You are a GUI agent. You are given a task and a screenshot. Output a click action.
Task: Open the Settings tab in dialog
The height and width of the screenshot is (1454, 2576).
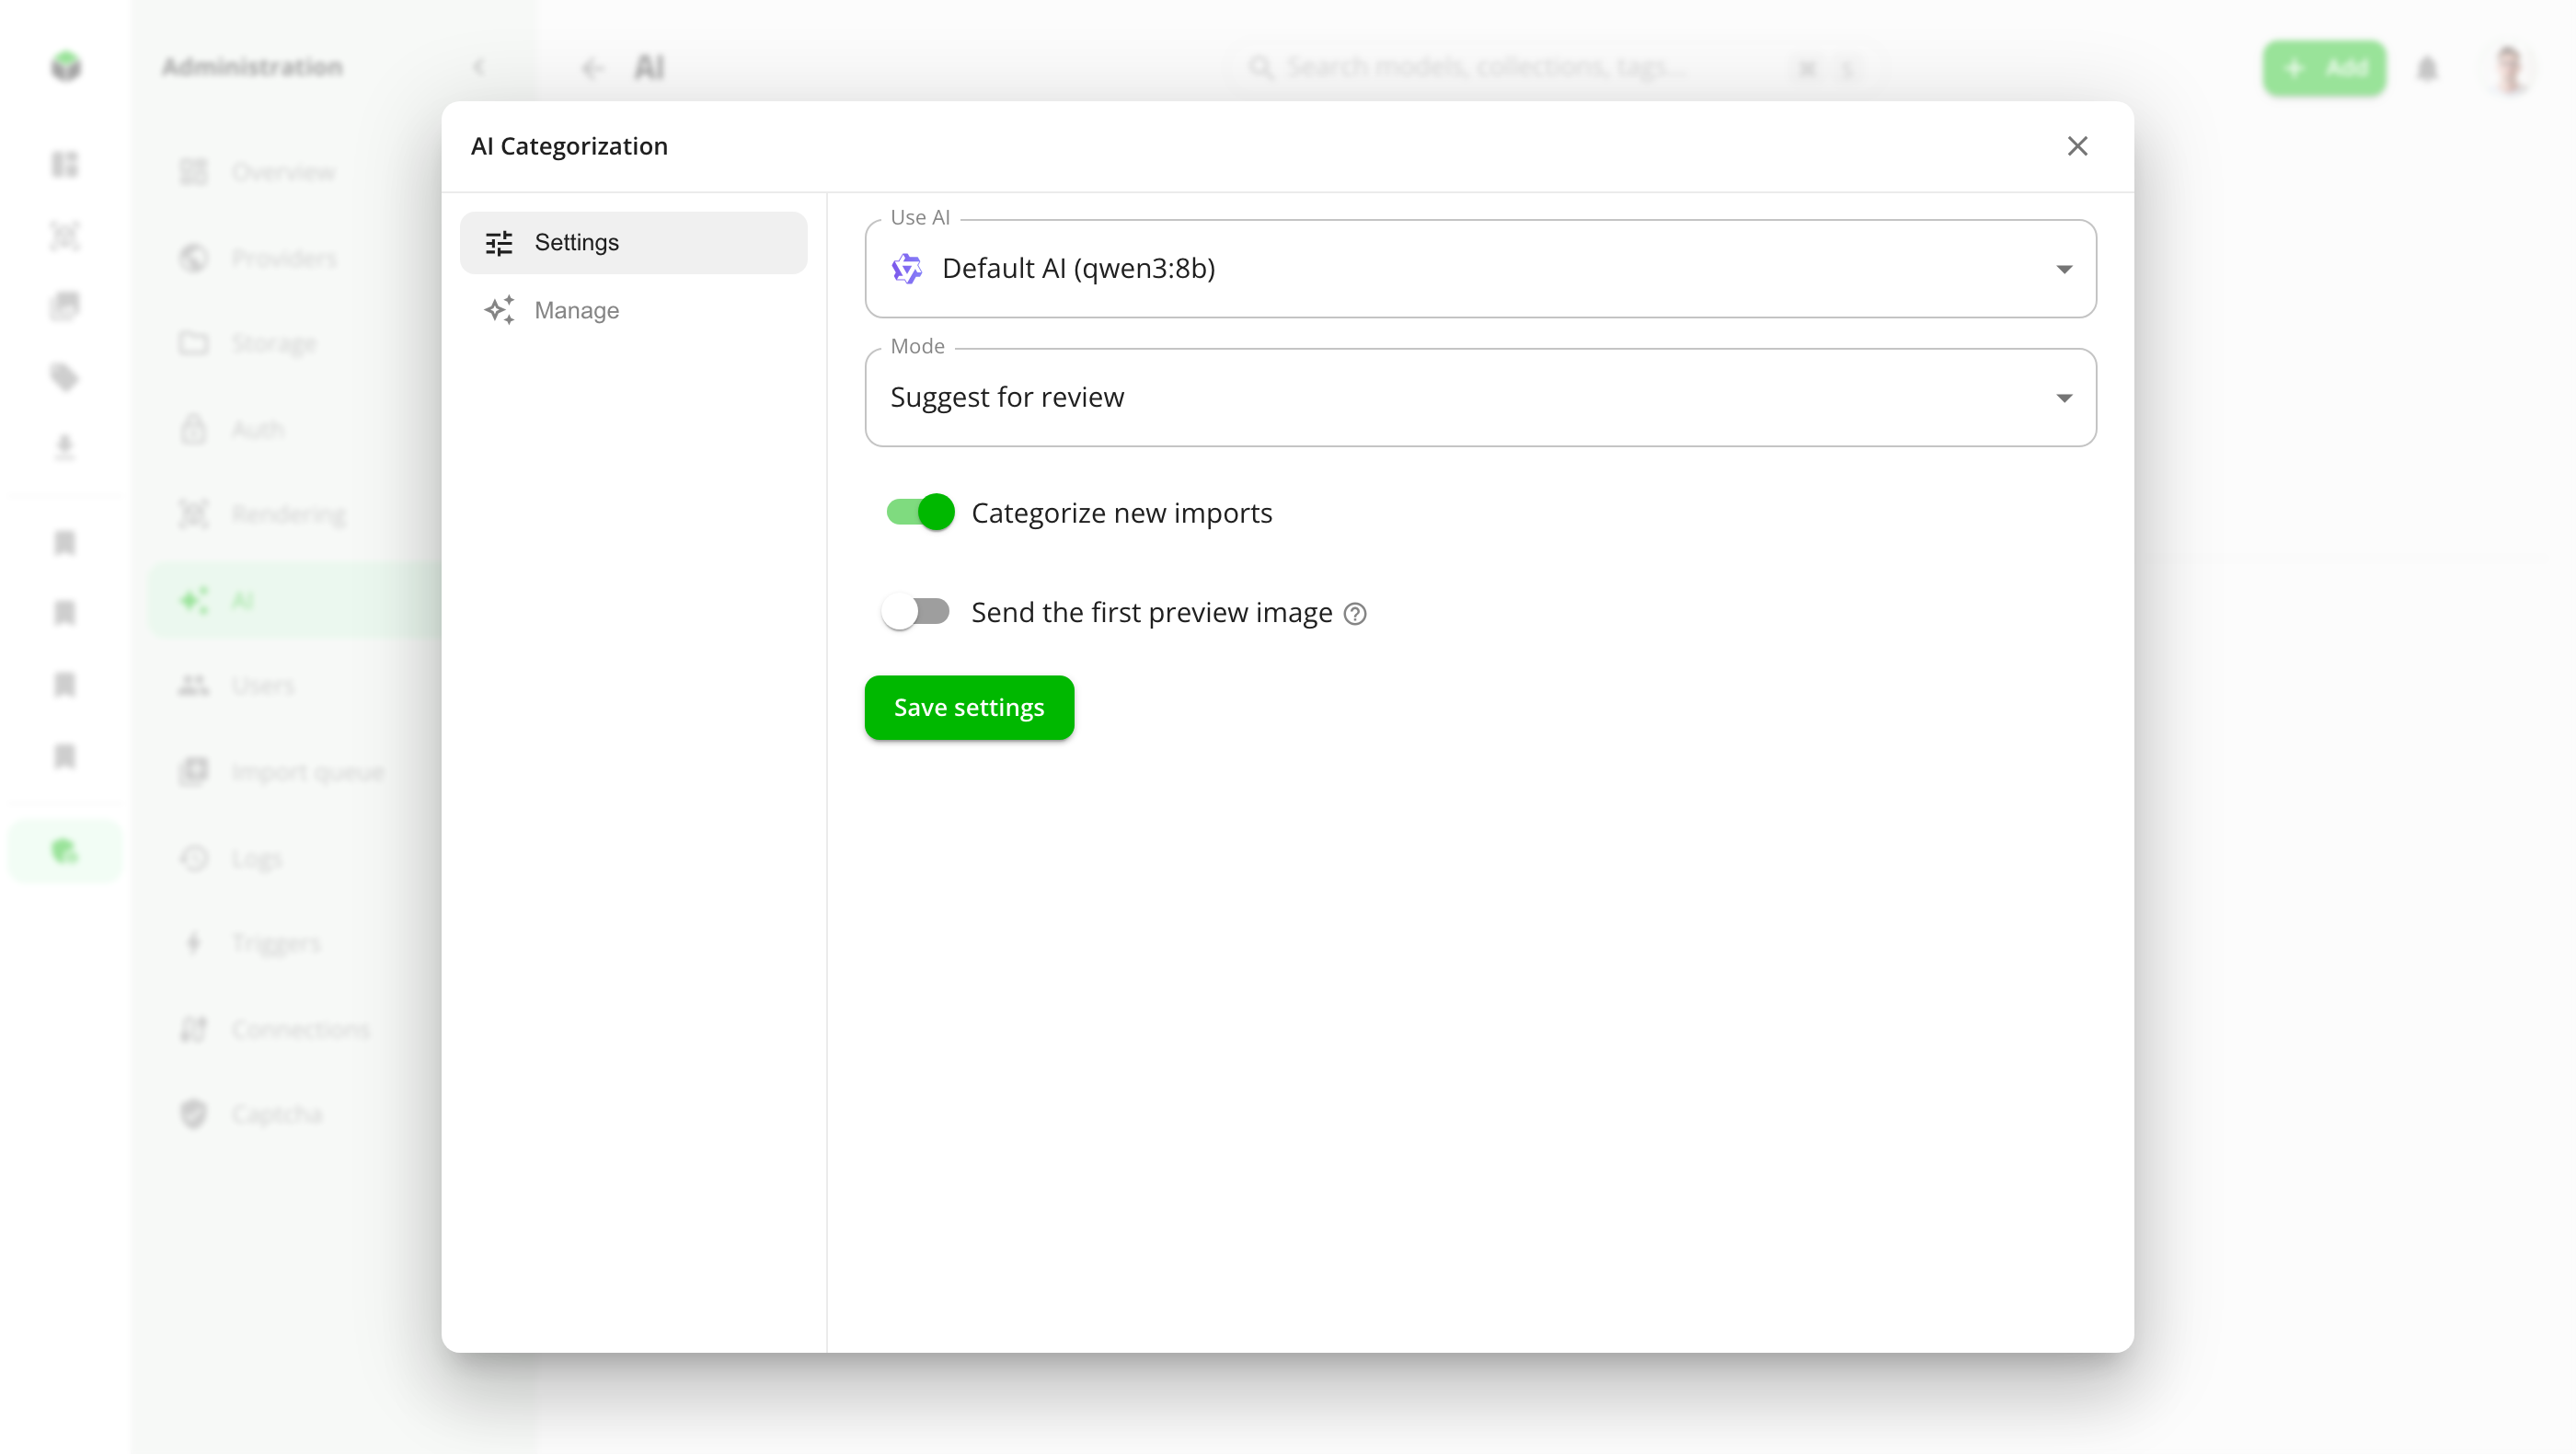point(633,242)
